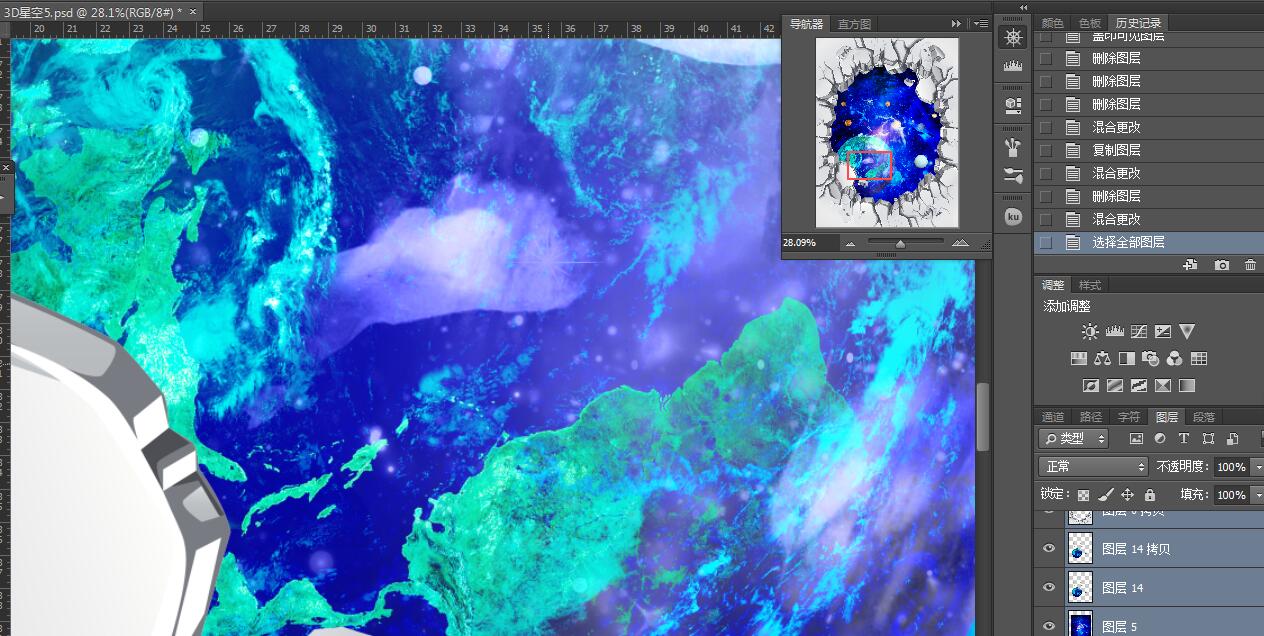Hide the 图层 14 拷贝 layer
The height and width of the screenshot is (636, 1264).
[x=1049, y=549]
